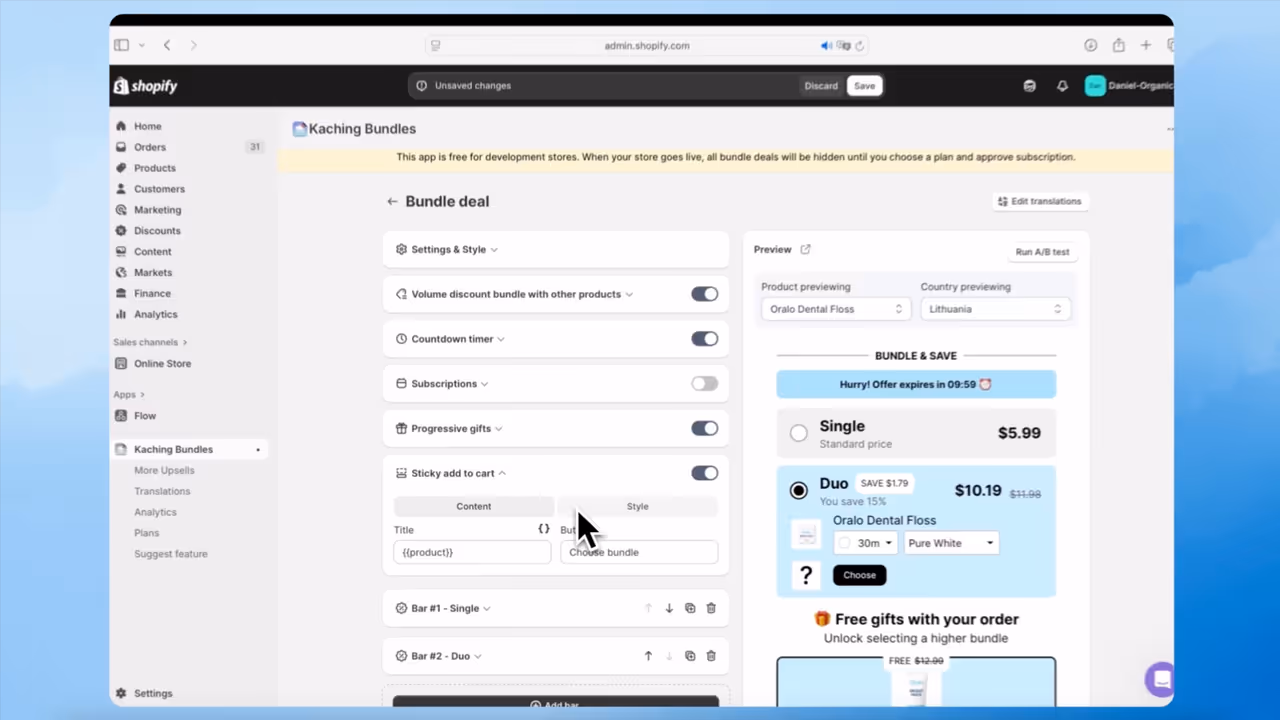The width and height of the screenshot is (1280, 720).
Task: Open notifications bell in top bar
Action: tap(1062, 86)
